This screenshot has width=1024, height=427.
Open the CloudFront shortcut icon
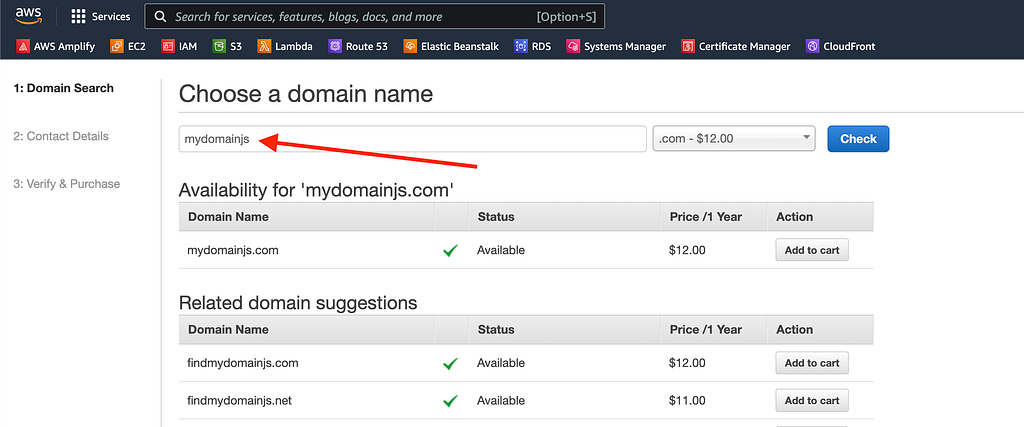[x=812, y=46]
